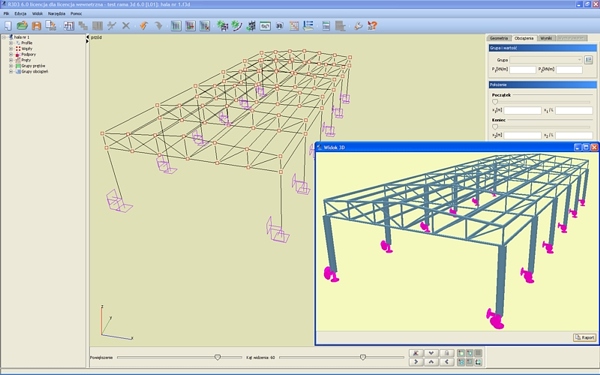Click the blue list lines toolbar icon
Image resolution: width=600 pixels, height=375 pixels.
(x=308, y=26)
